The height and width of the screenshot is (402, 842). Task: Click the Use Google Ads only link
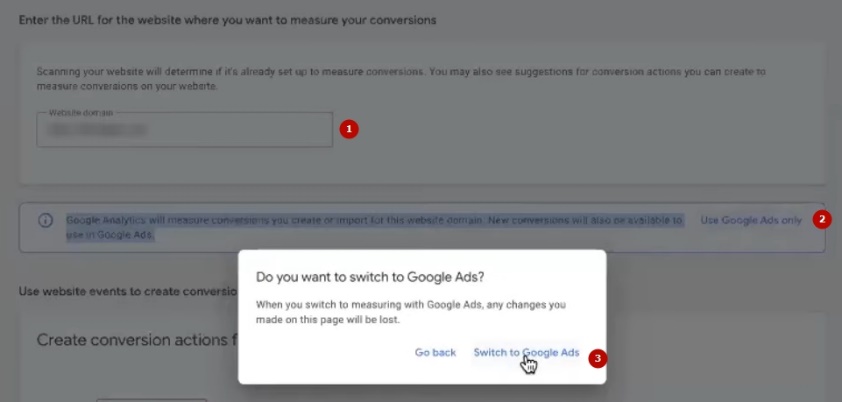(x=751, y=220)
